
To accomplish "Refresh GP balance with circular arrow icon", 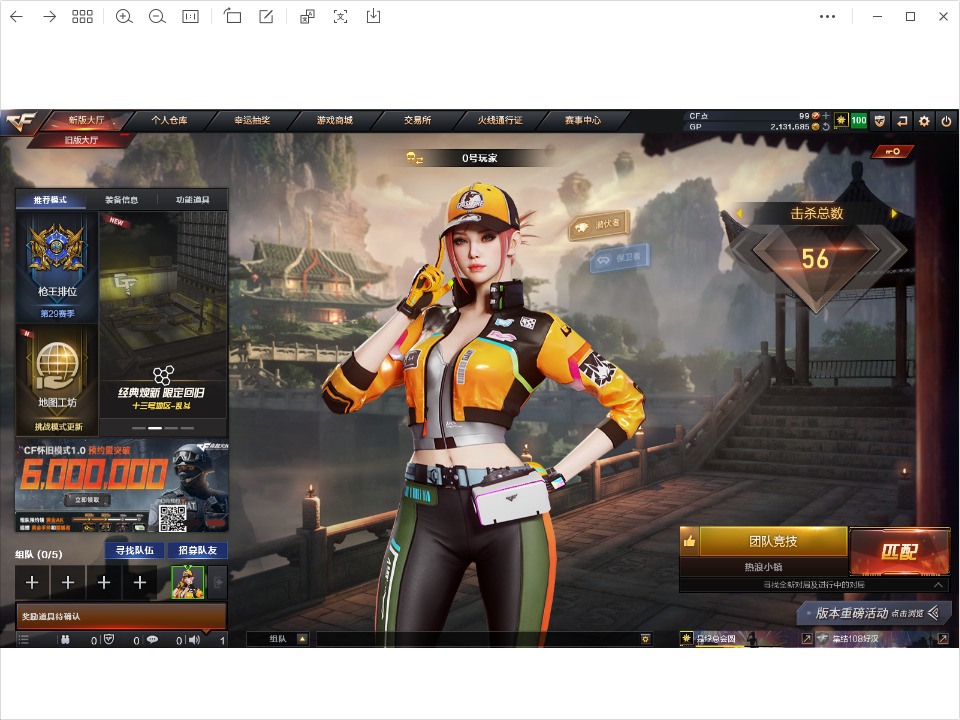I will pyautogui.click(x=826, y=127).
